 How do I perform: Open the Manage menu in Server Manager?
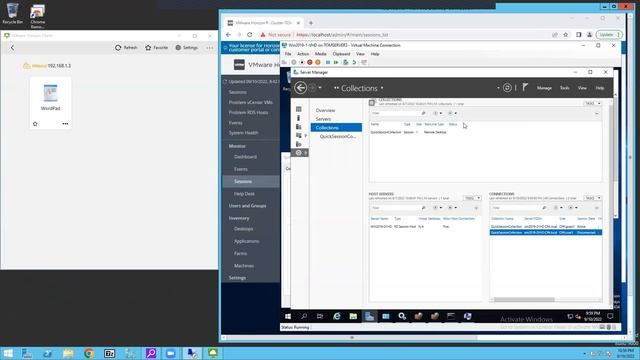click(544, 88)
